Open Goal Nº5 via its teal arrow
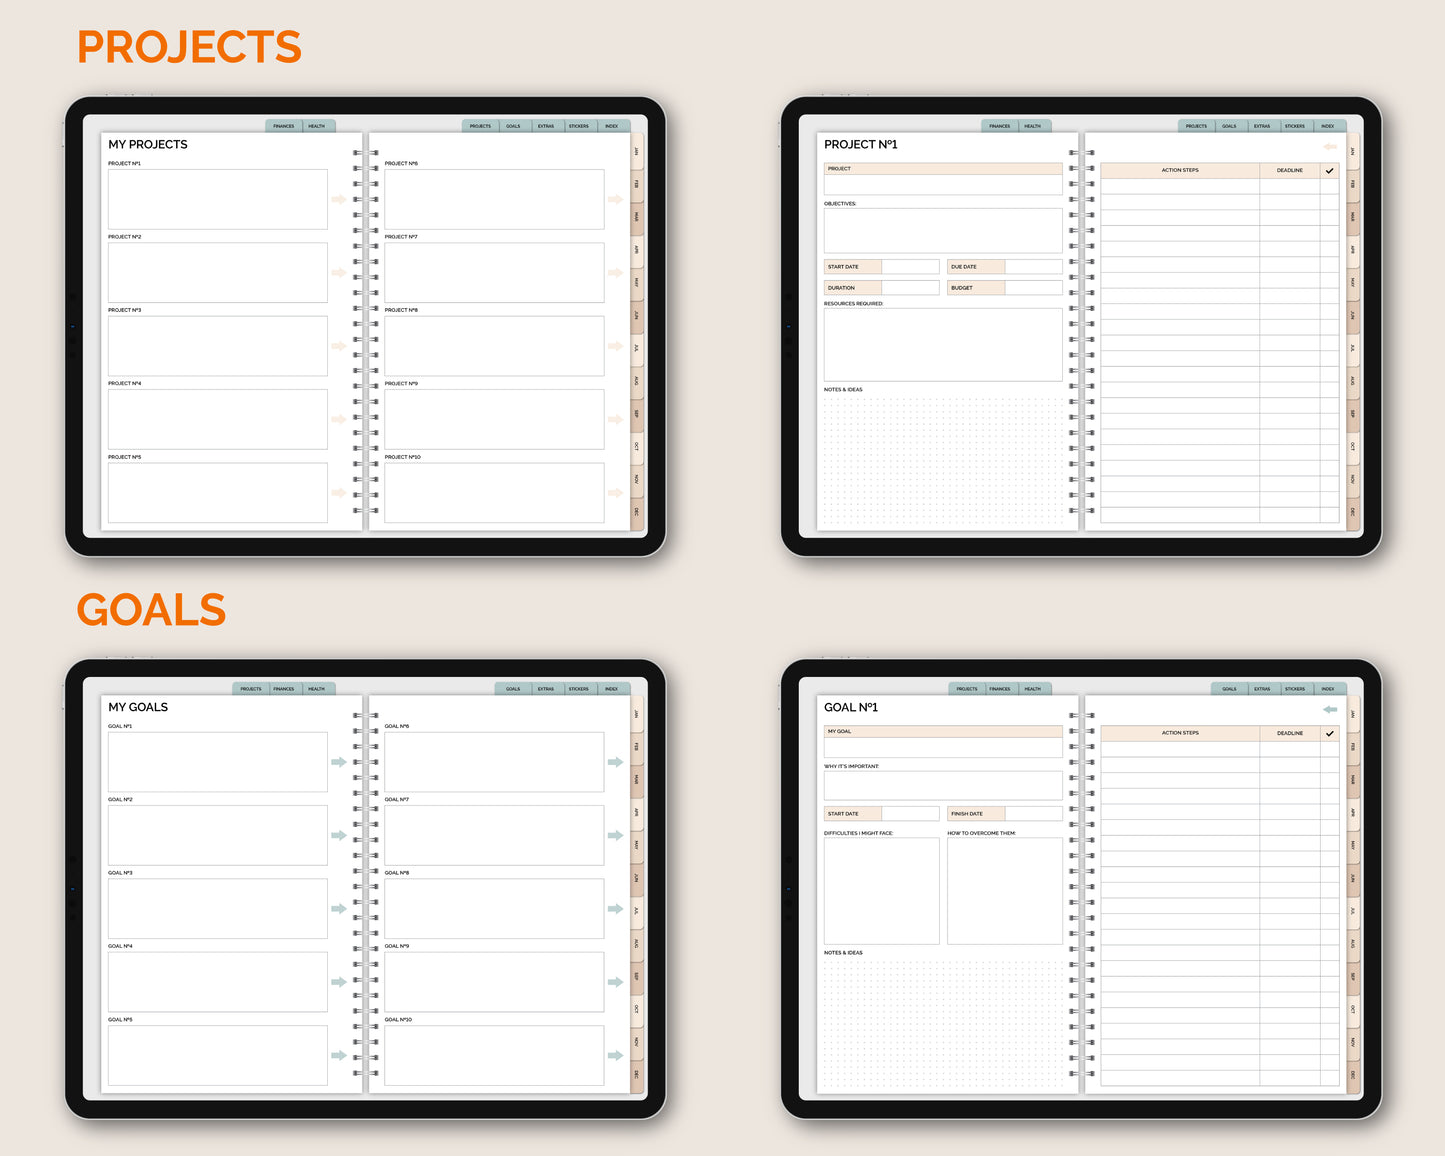This screenshot has width=1445, height=1156. (x=339, y=1055)
